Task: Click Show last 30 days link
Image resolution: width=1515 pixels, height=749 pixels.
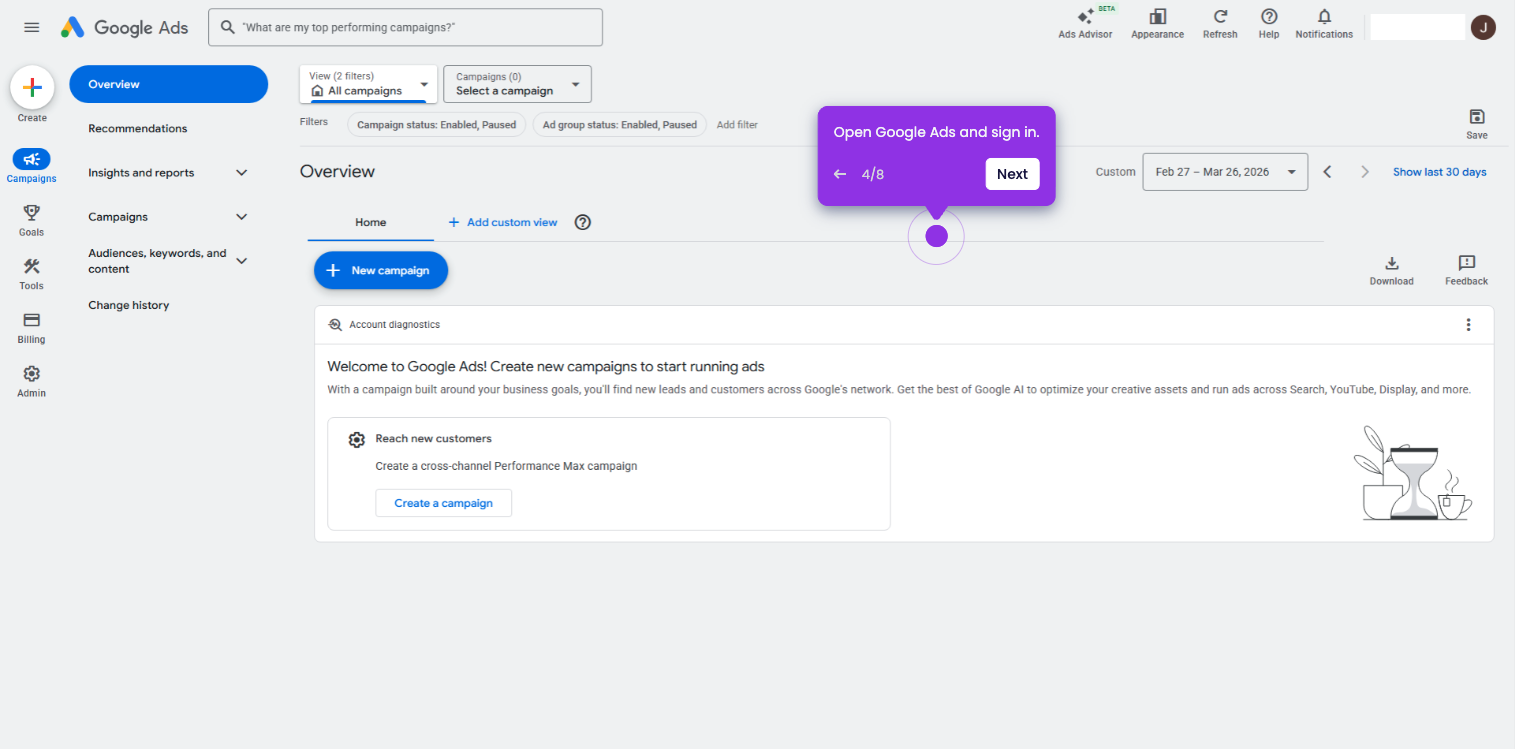Action: coord(1440,172)
